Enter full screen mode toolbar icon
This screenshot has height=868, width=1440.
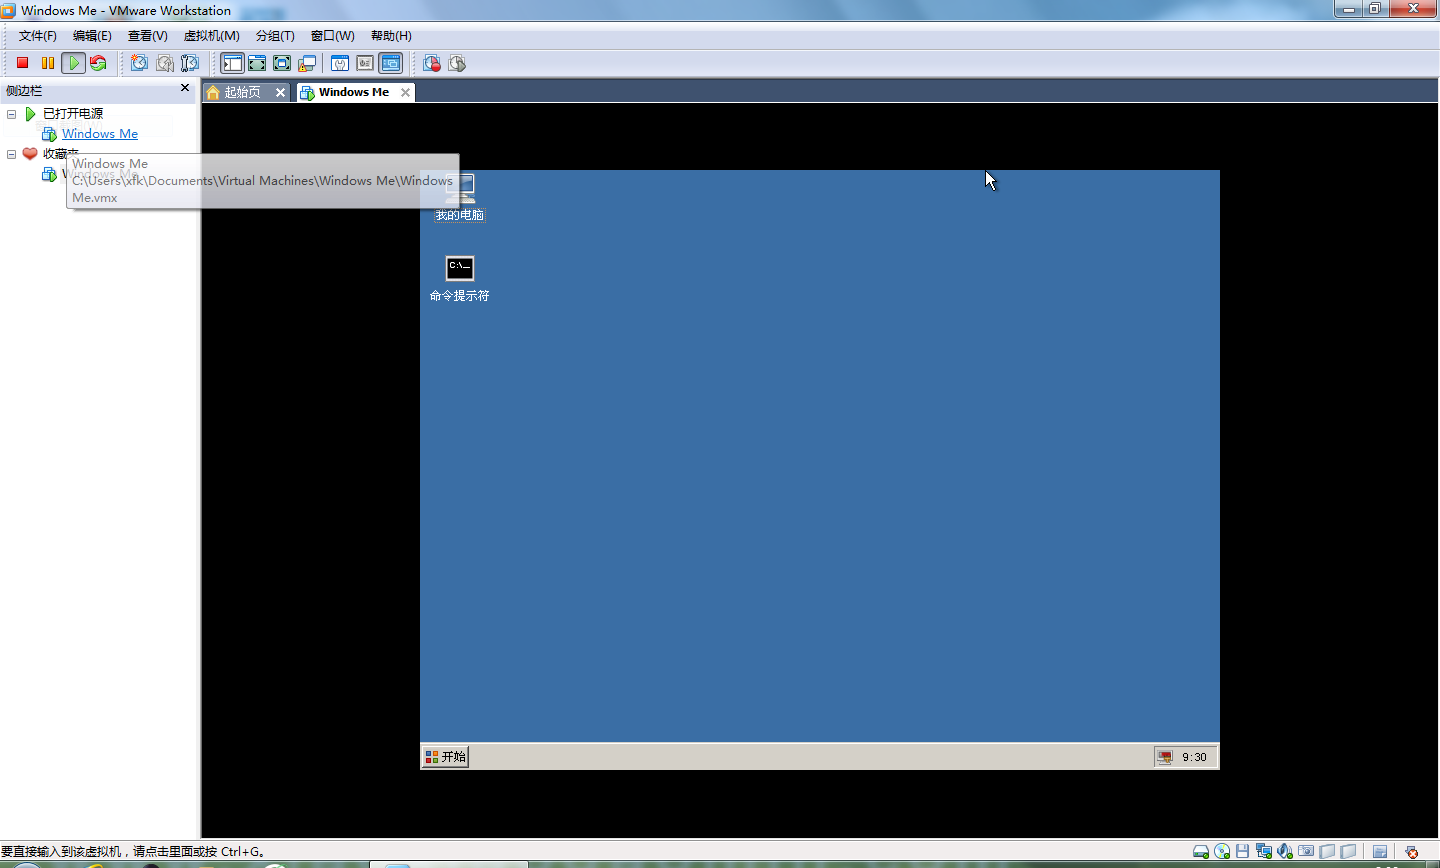(x=282, y=63)
